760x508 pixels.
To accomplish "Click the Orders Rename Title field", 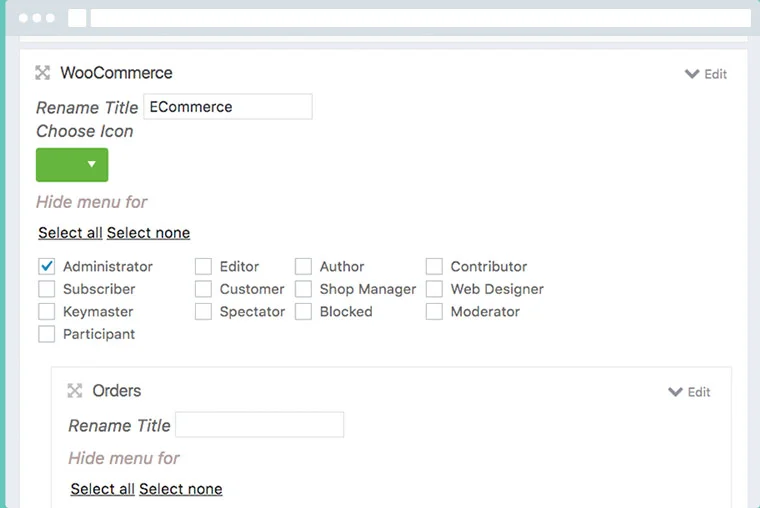I will point(260,425).
